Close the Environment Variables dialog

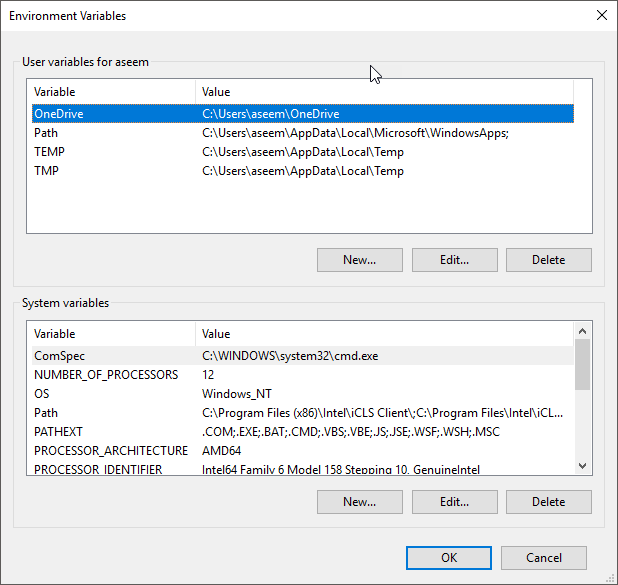point(601,15)
